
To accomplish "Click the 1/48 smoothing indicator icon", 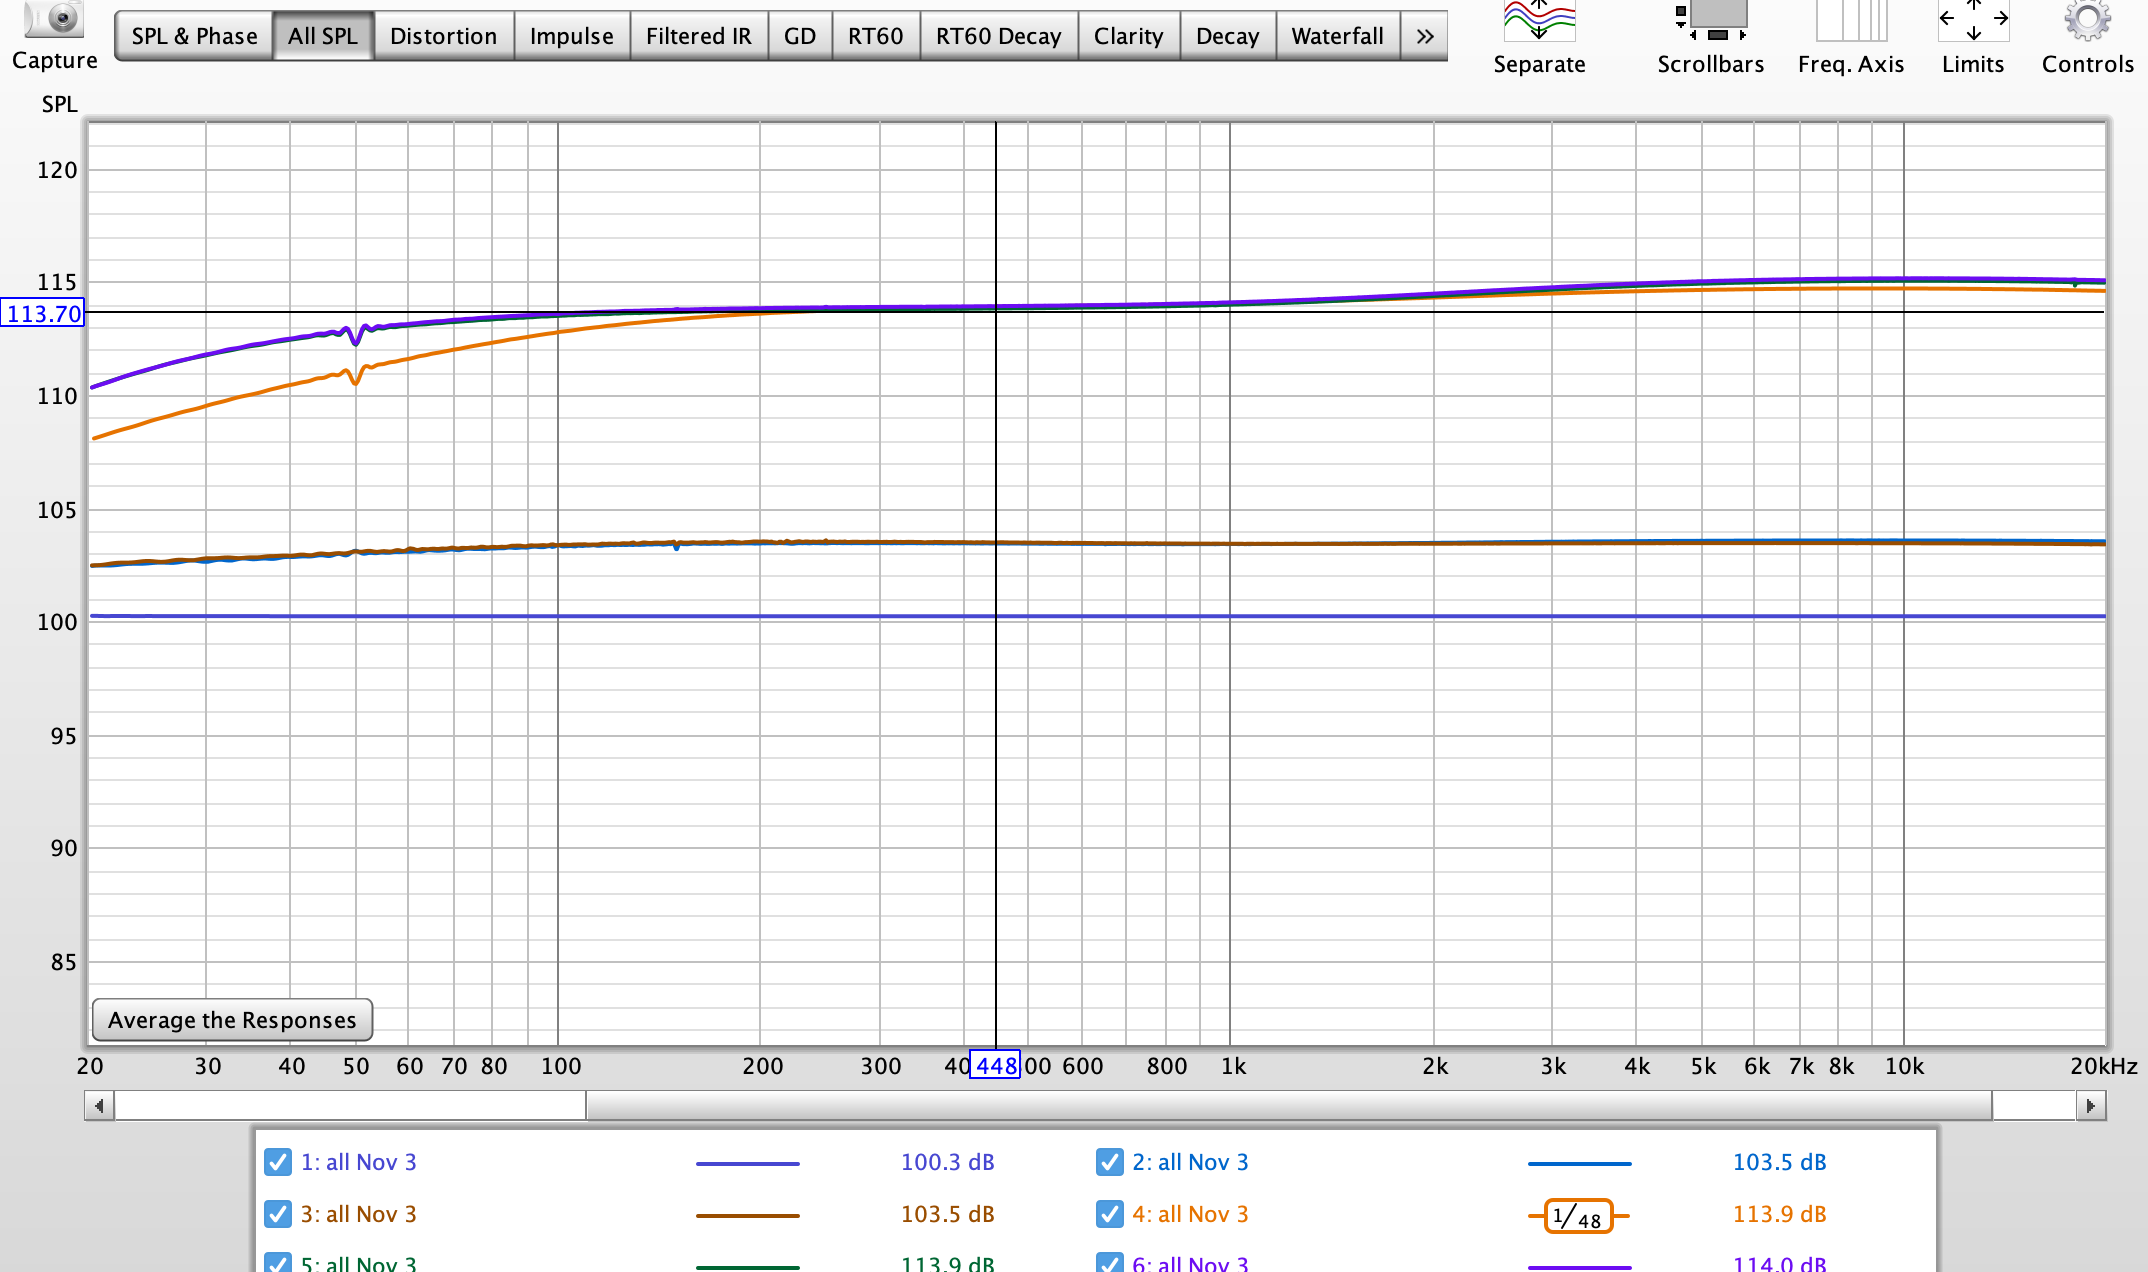I will [1579, 1216].
